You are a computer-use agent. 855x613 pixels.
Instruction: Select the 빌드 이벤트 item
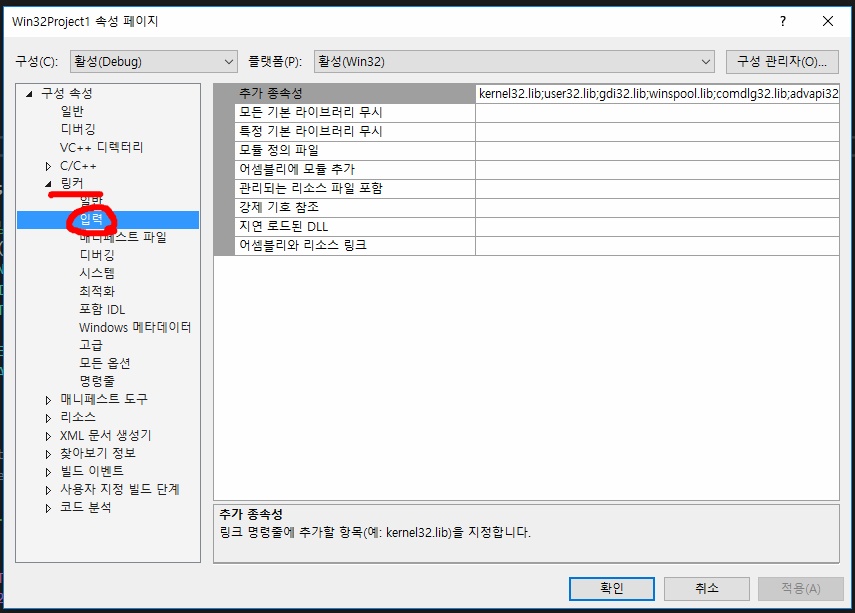[x=92, y=471]
